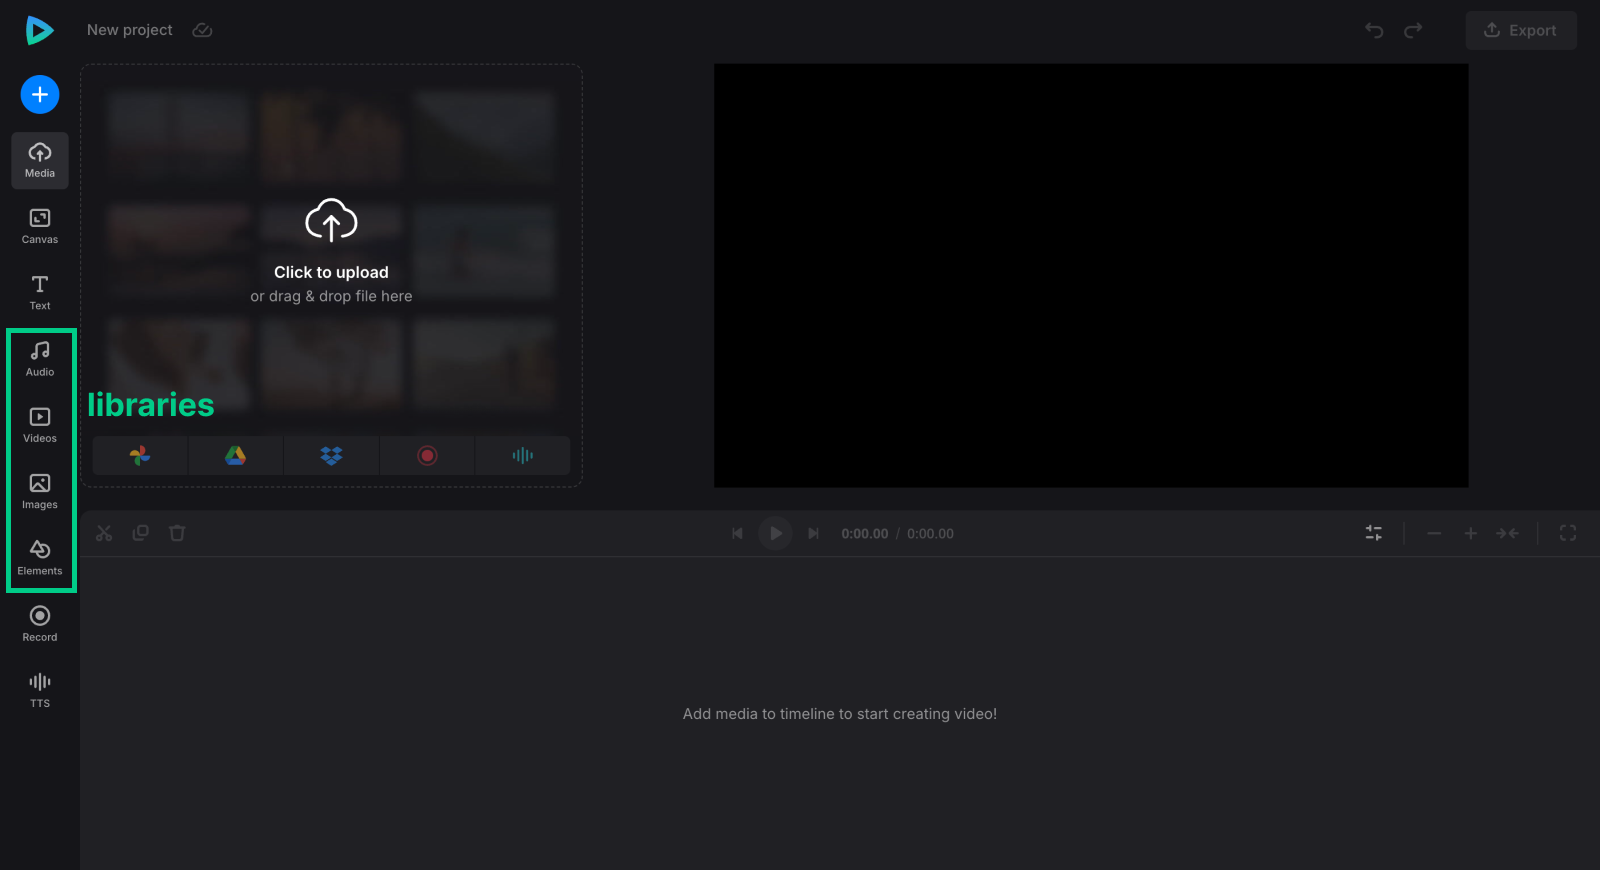This screenshot has width=1600, height=870.
Task: Open voice recording from upload panel
Action: coord(523,455)
